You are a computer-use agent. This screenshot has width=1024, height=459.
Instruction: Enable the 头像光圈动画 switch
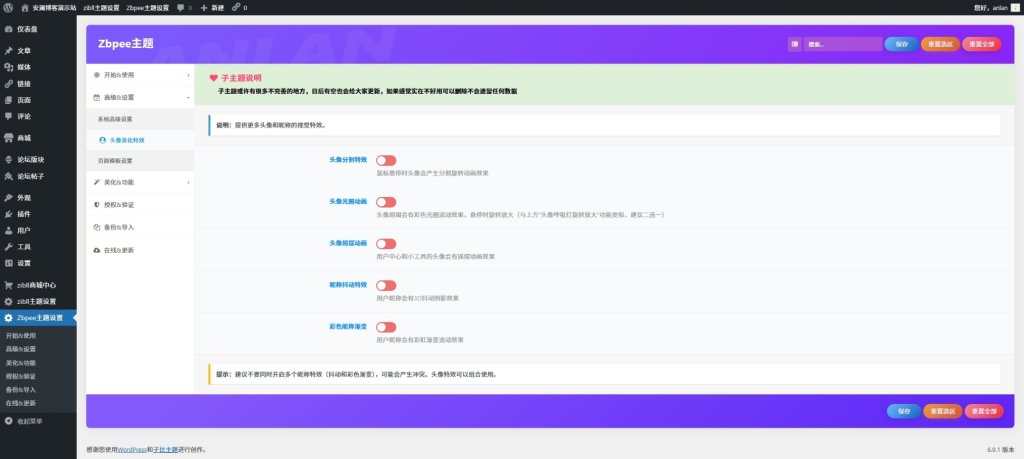386,202
